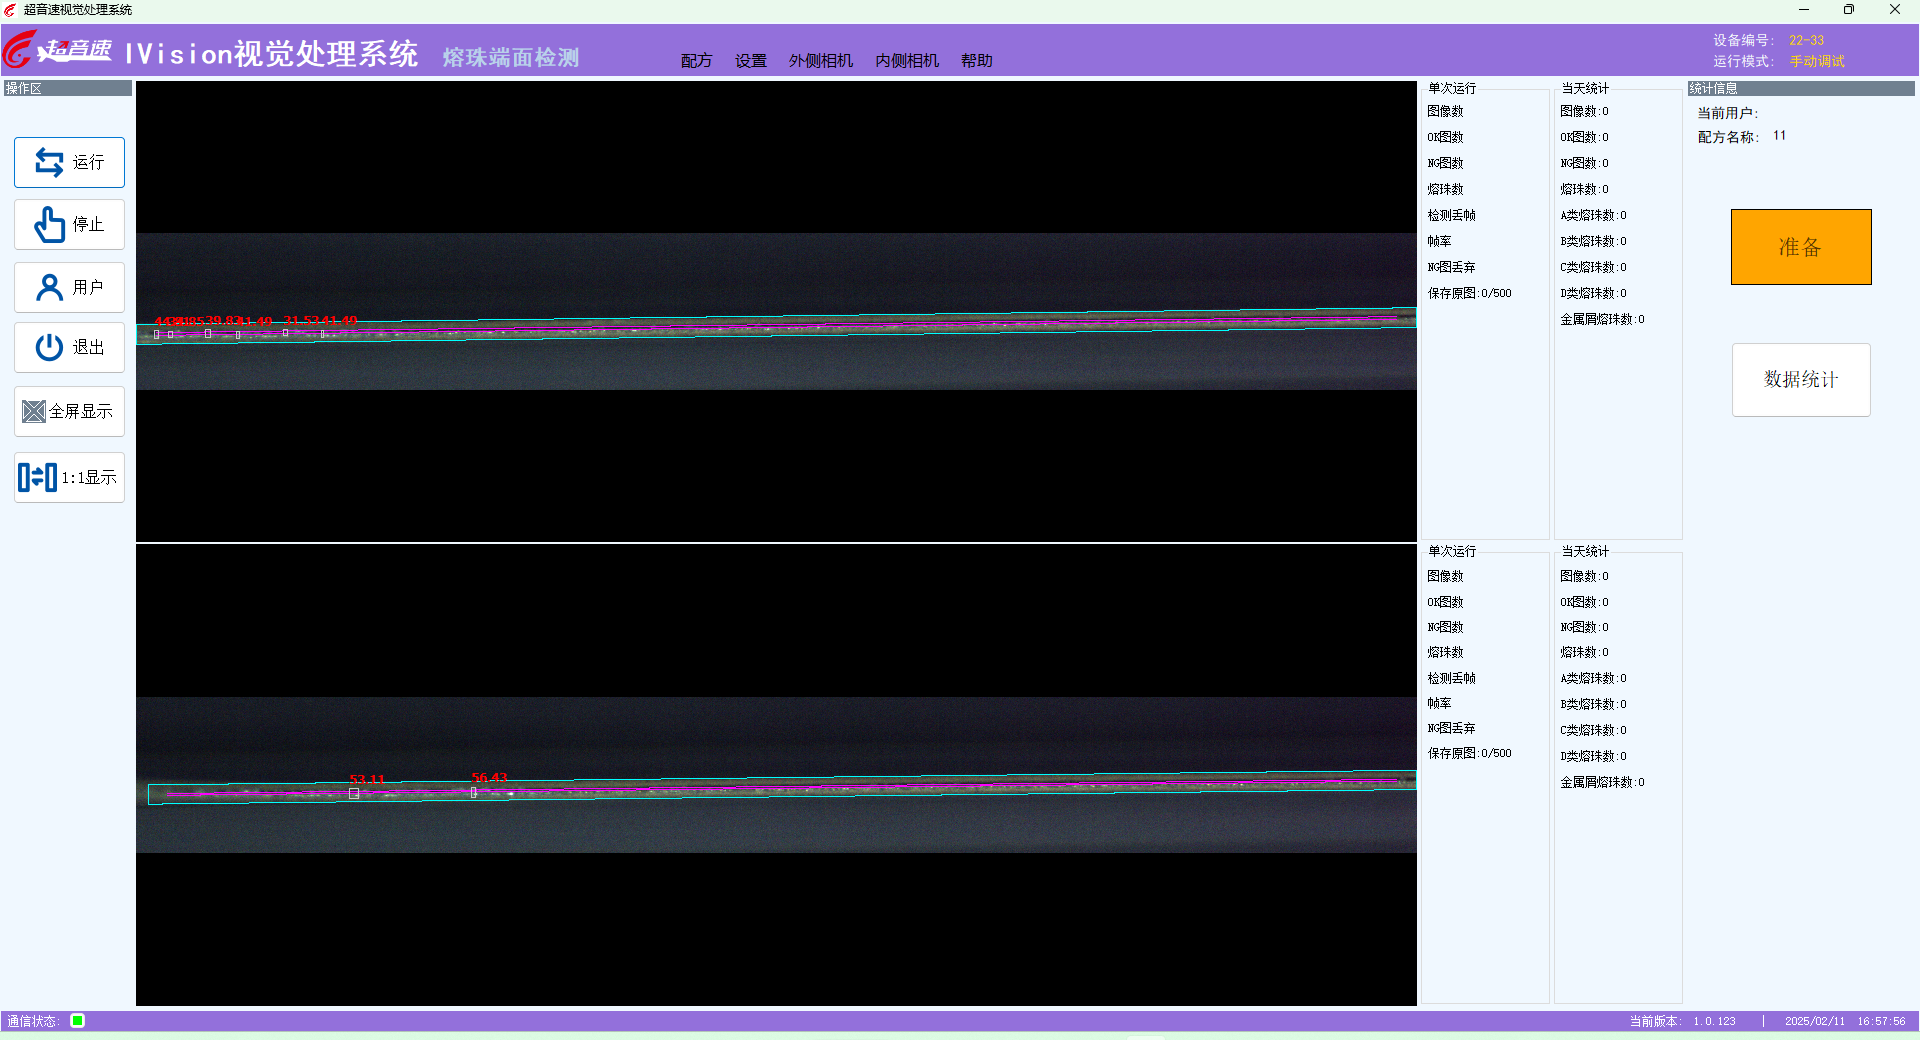Click the 超音速 logo in header
Image resolution: width=1920 pixels, height=1040 pixels.
(58, 49)
